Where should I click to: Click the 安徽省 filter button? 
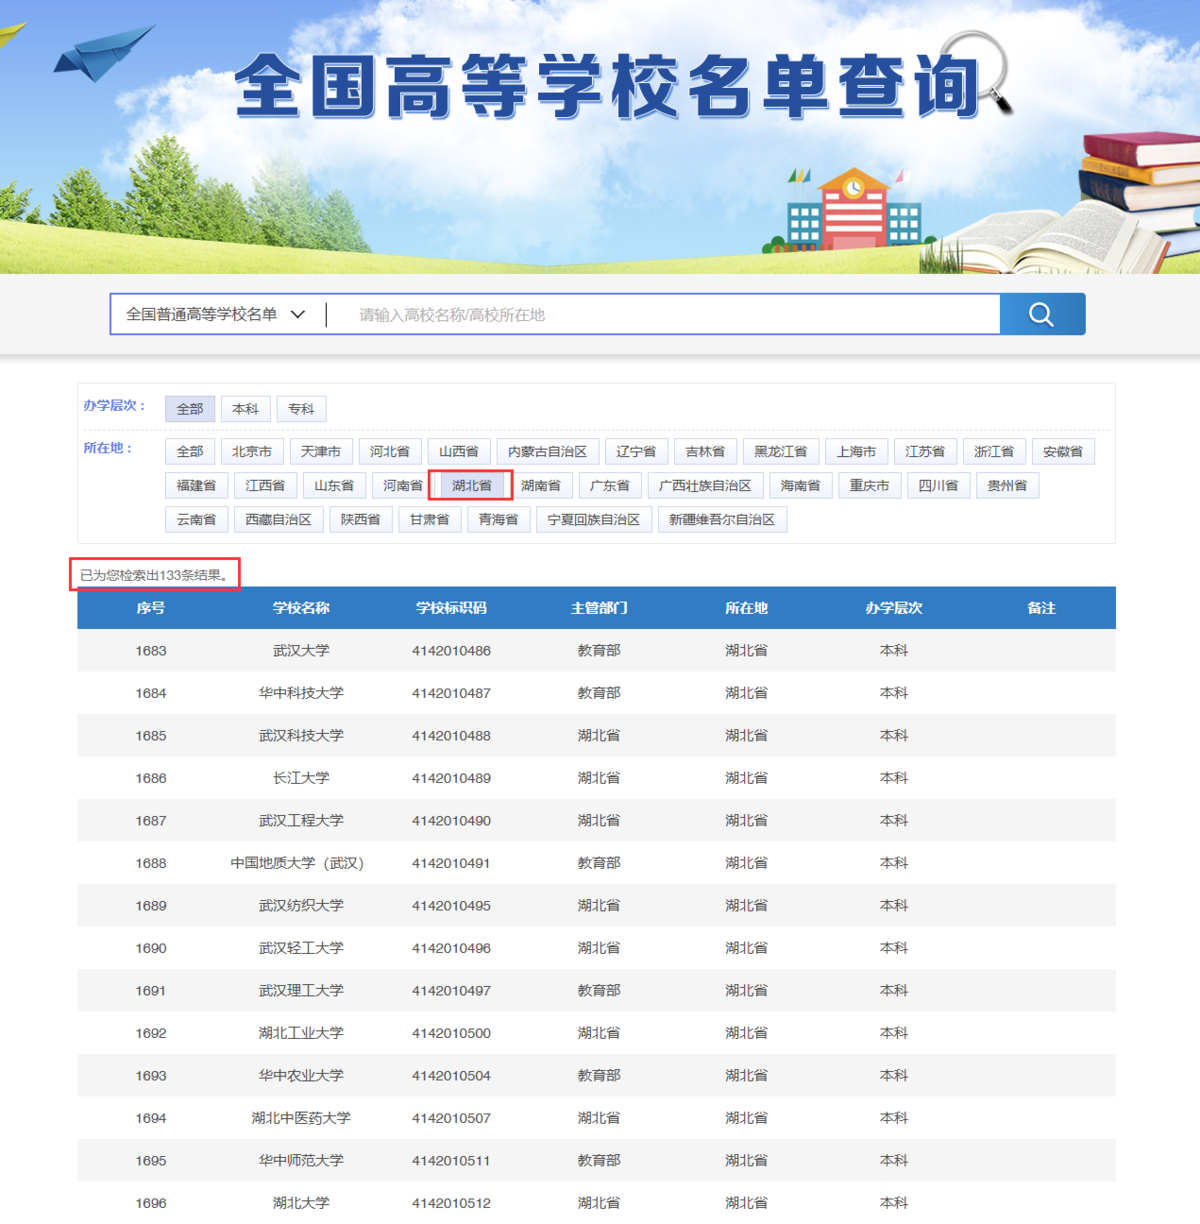1063,452
